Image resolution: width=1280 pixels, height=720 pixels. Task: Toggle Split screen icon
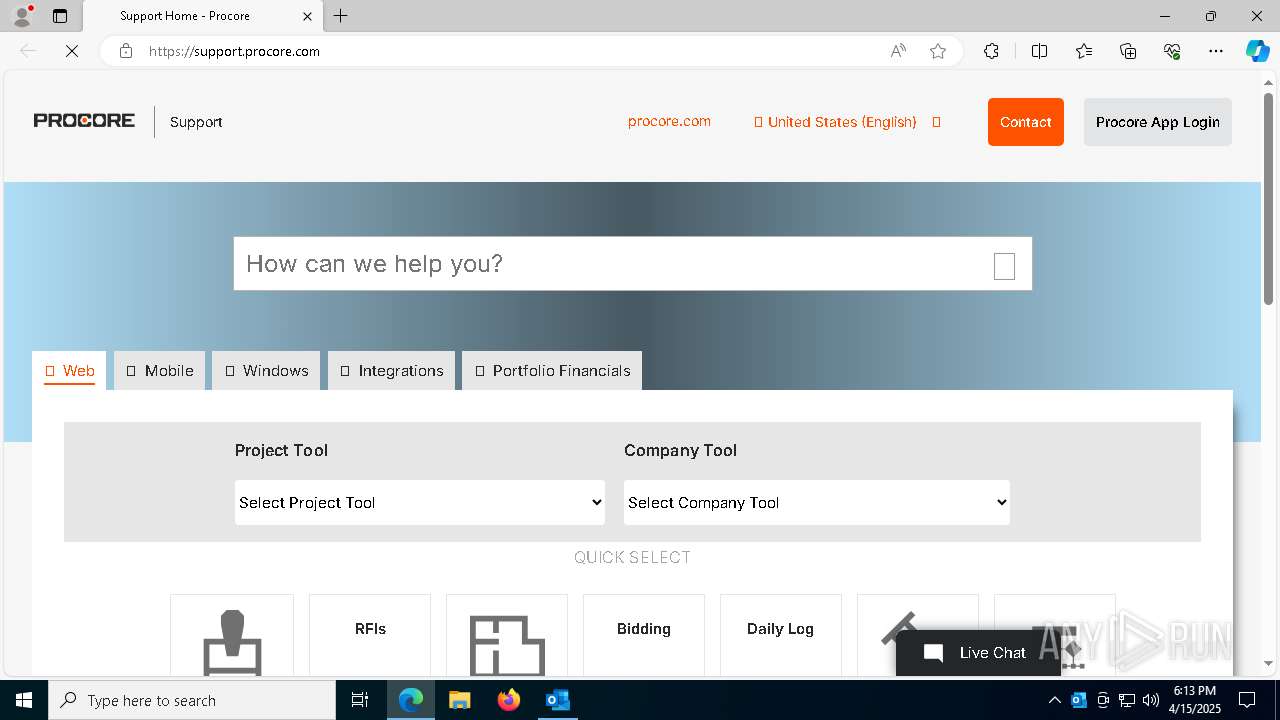tap(1039, 51)
